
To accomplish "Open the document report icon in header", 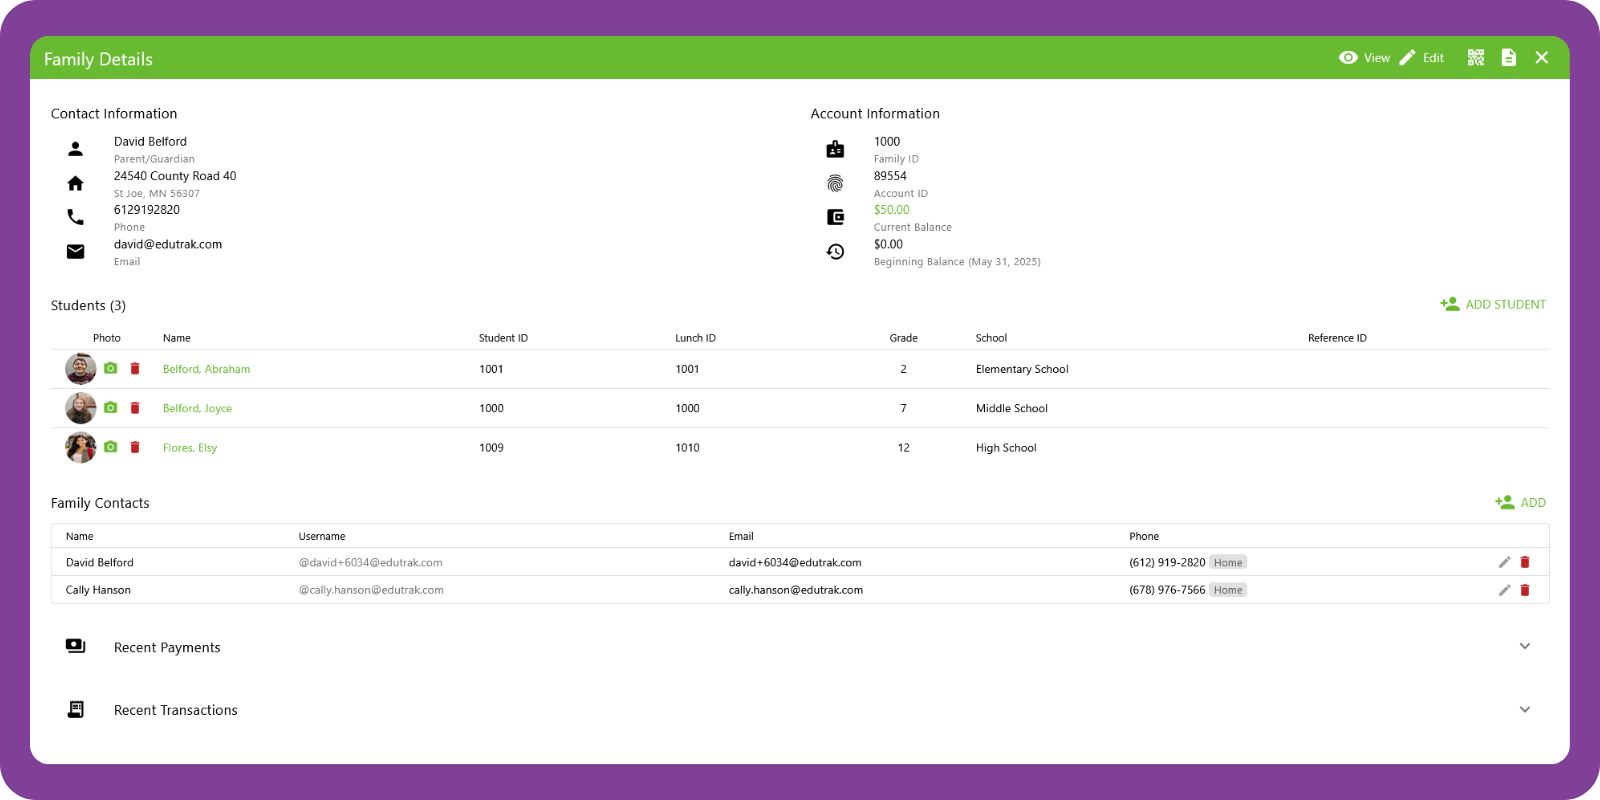I will (x=1509, y=58).
